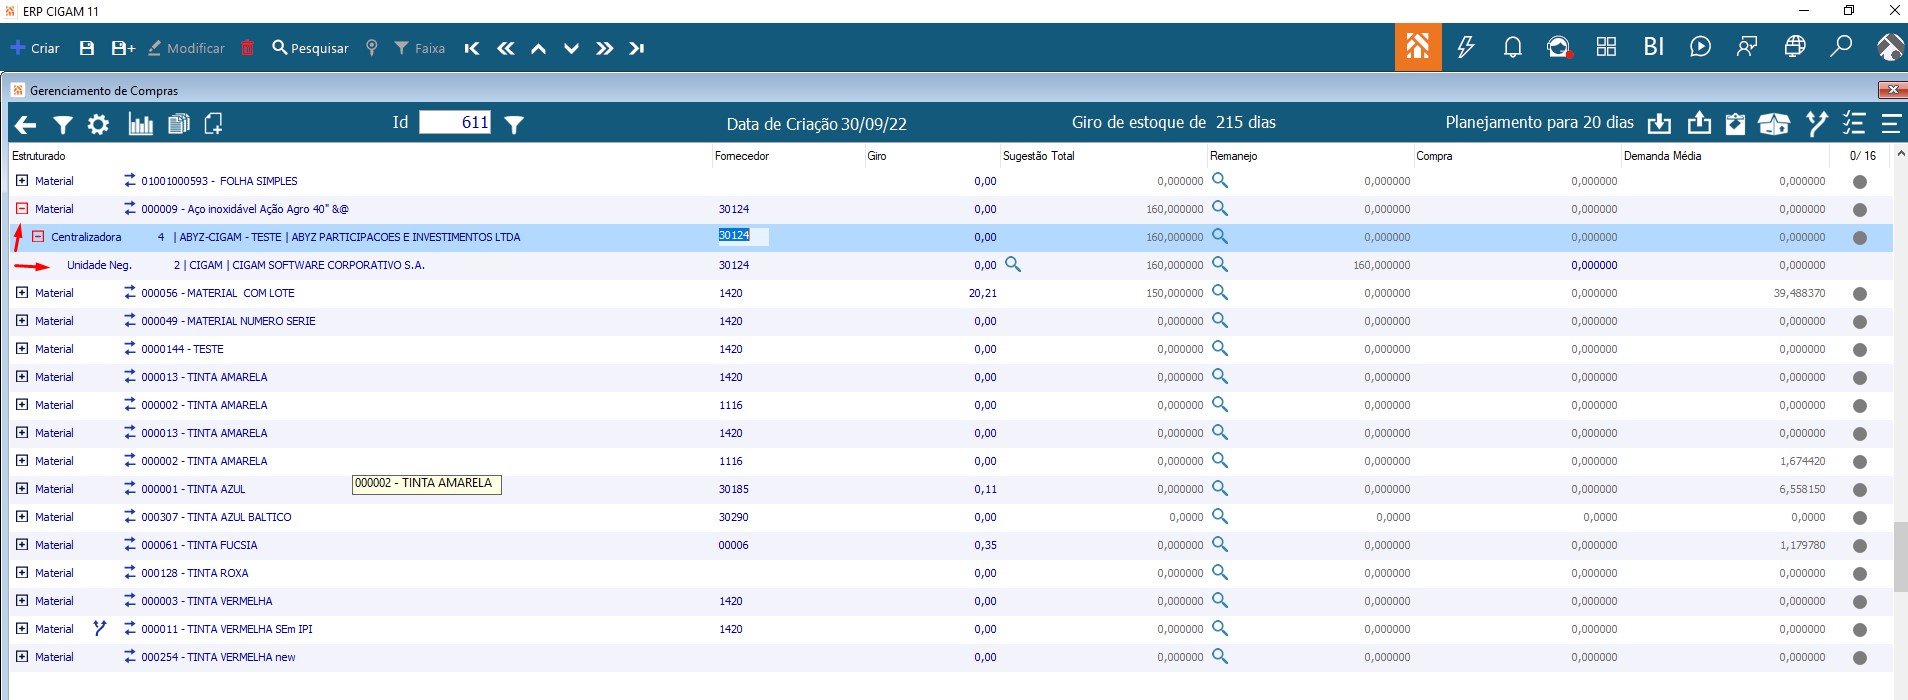Toggle the status circle for 000056 MATERIAL COM LOTE
Viewport: 1908px width, 700px height.
tap(1859, 294)
